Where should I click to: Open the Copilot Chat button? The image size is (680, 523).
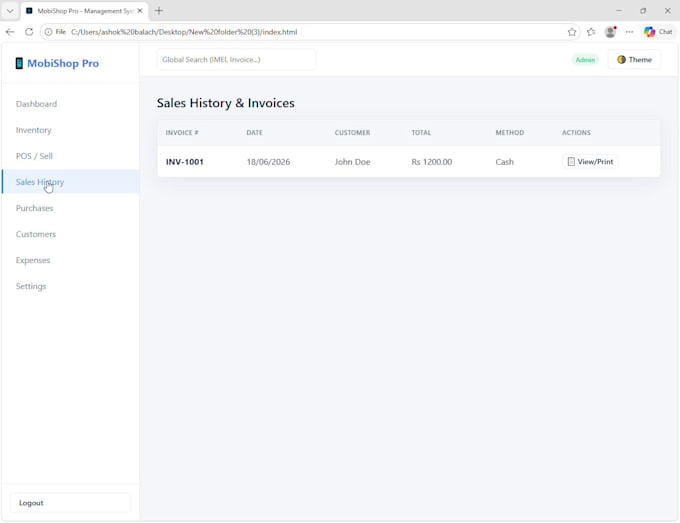(658, 32)
